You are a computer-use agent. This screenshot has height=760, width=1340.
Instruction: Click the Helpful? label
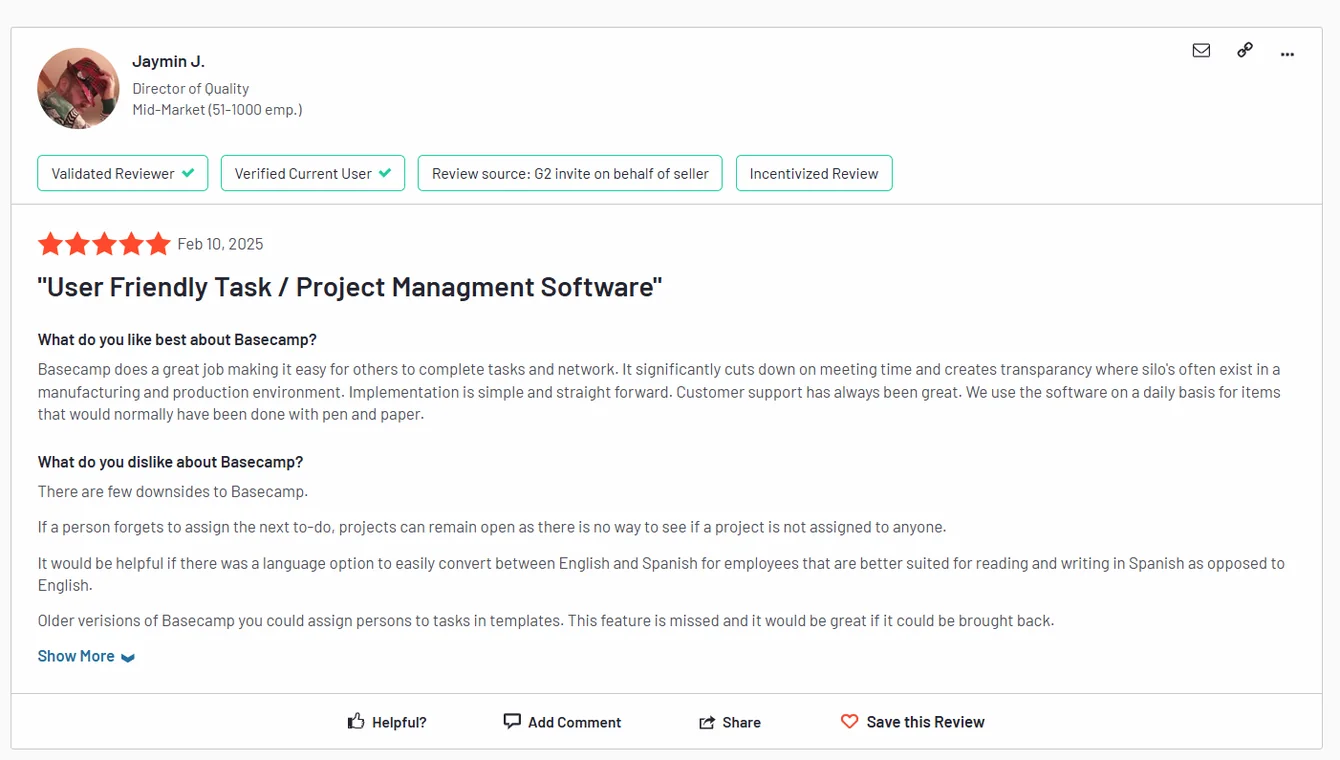pos(399,722)
